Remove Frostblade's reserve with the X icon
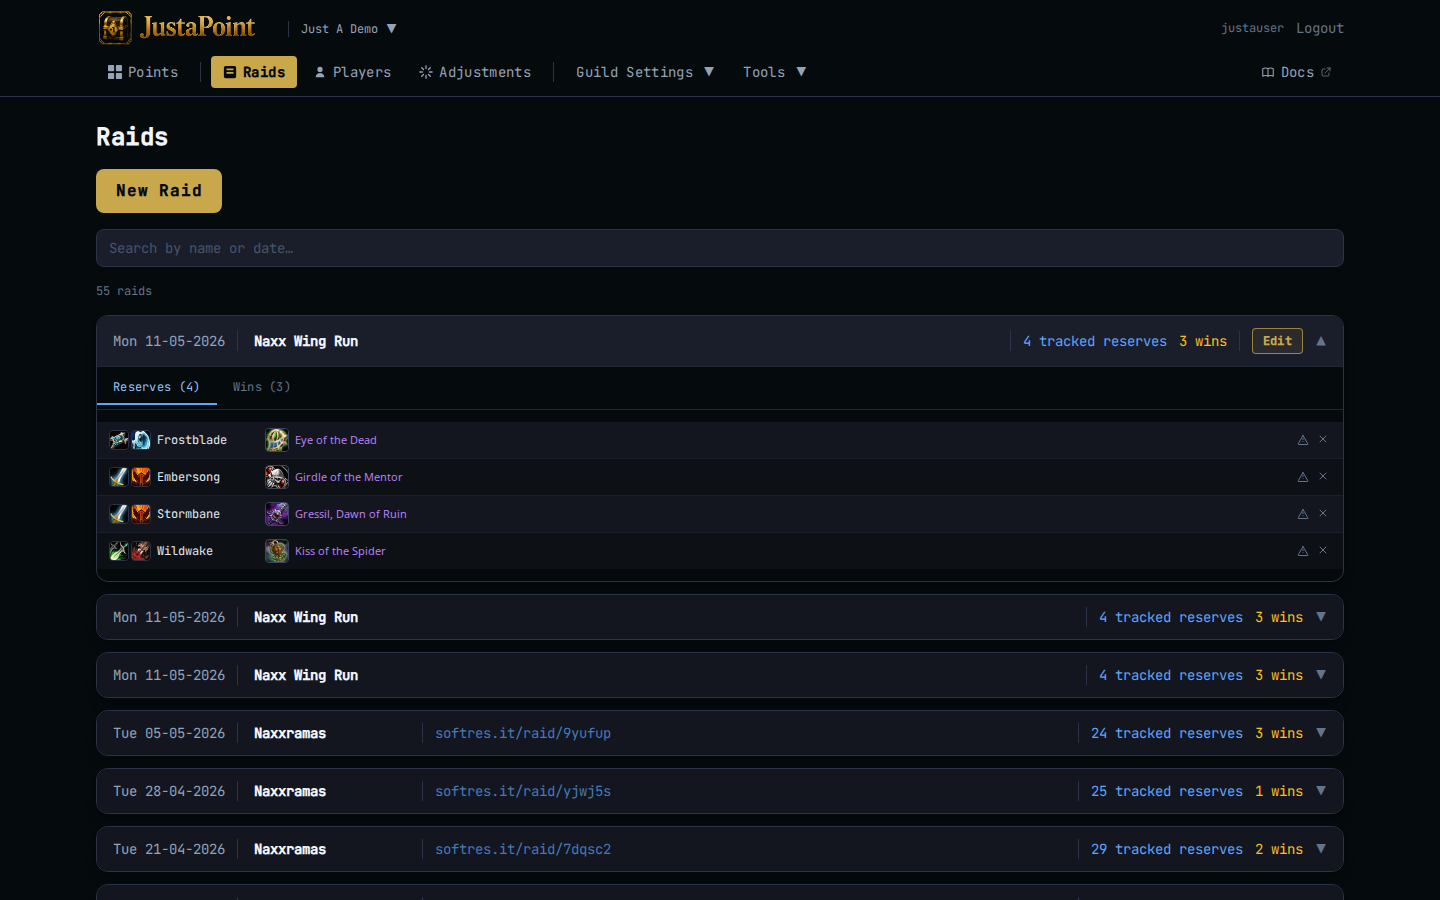 [1323, 439]
